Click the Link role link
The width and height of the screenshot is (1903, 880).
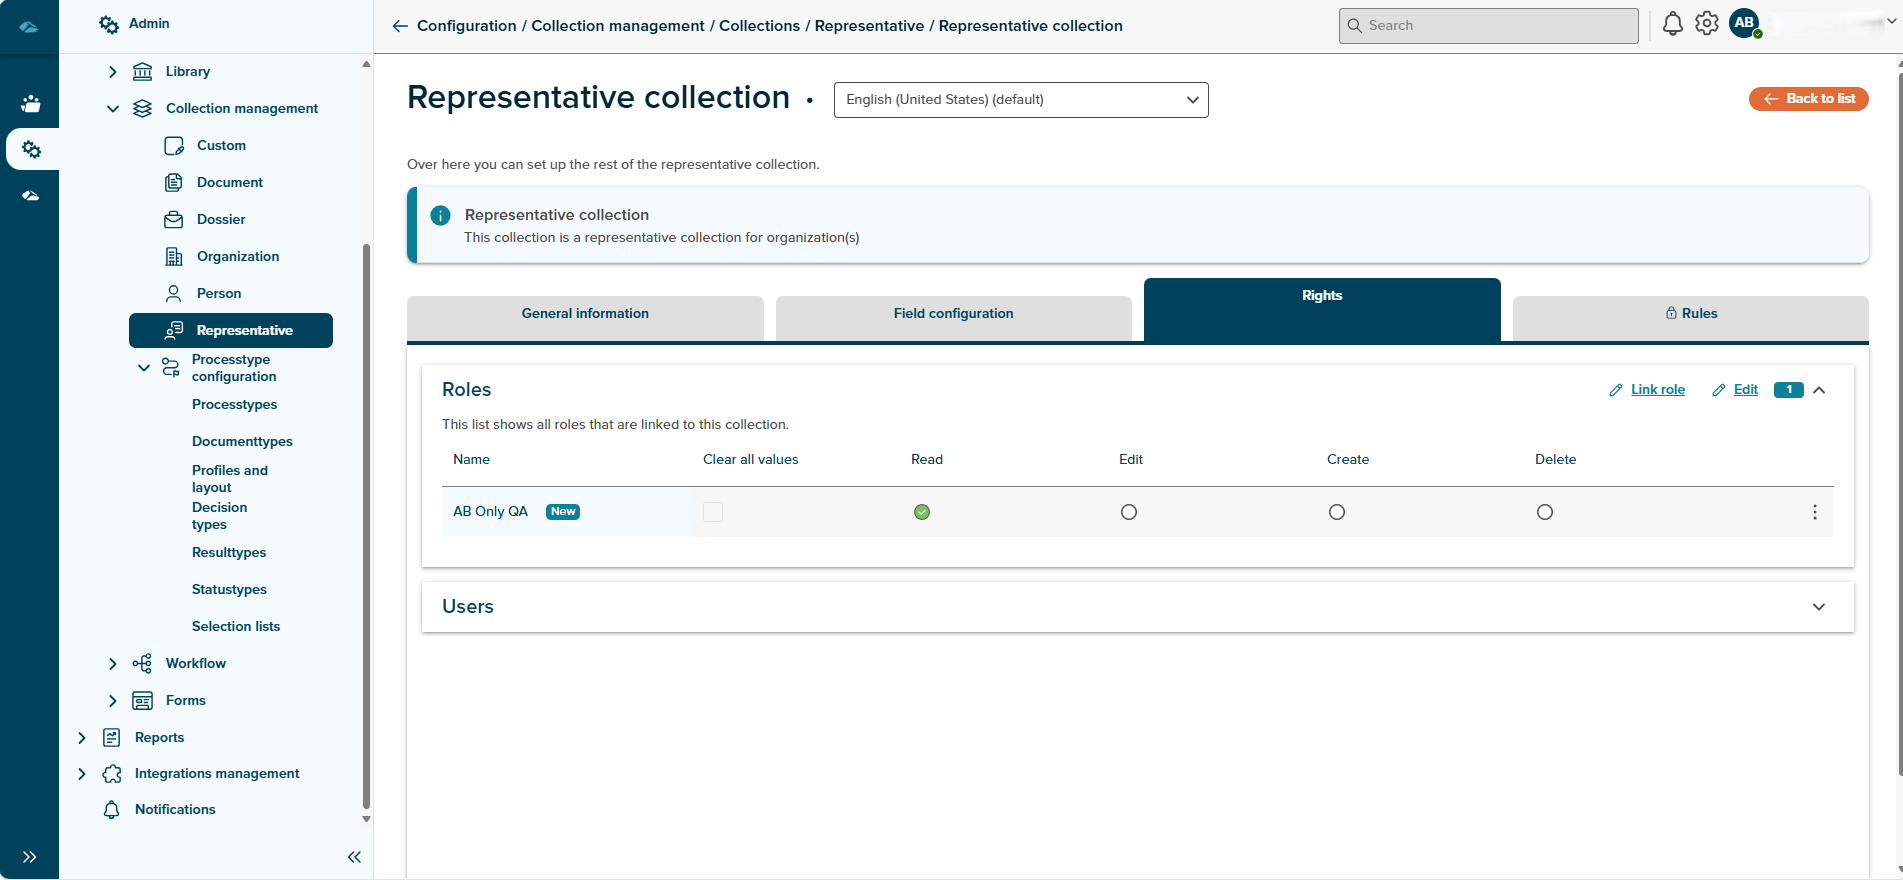click(x=1657, y=390)
